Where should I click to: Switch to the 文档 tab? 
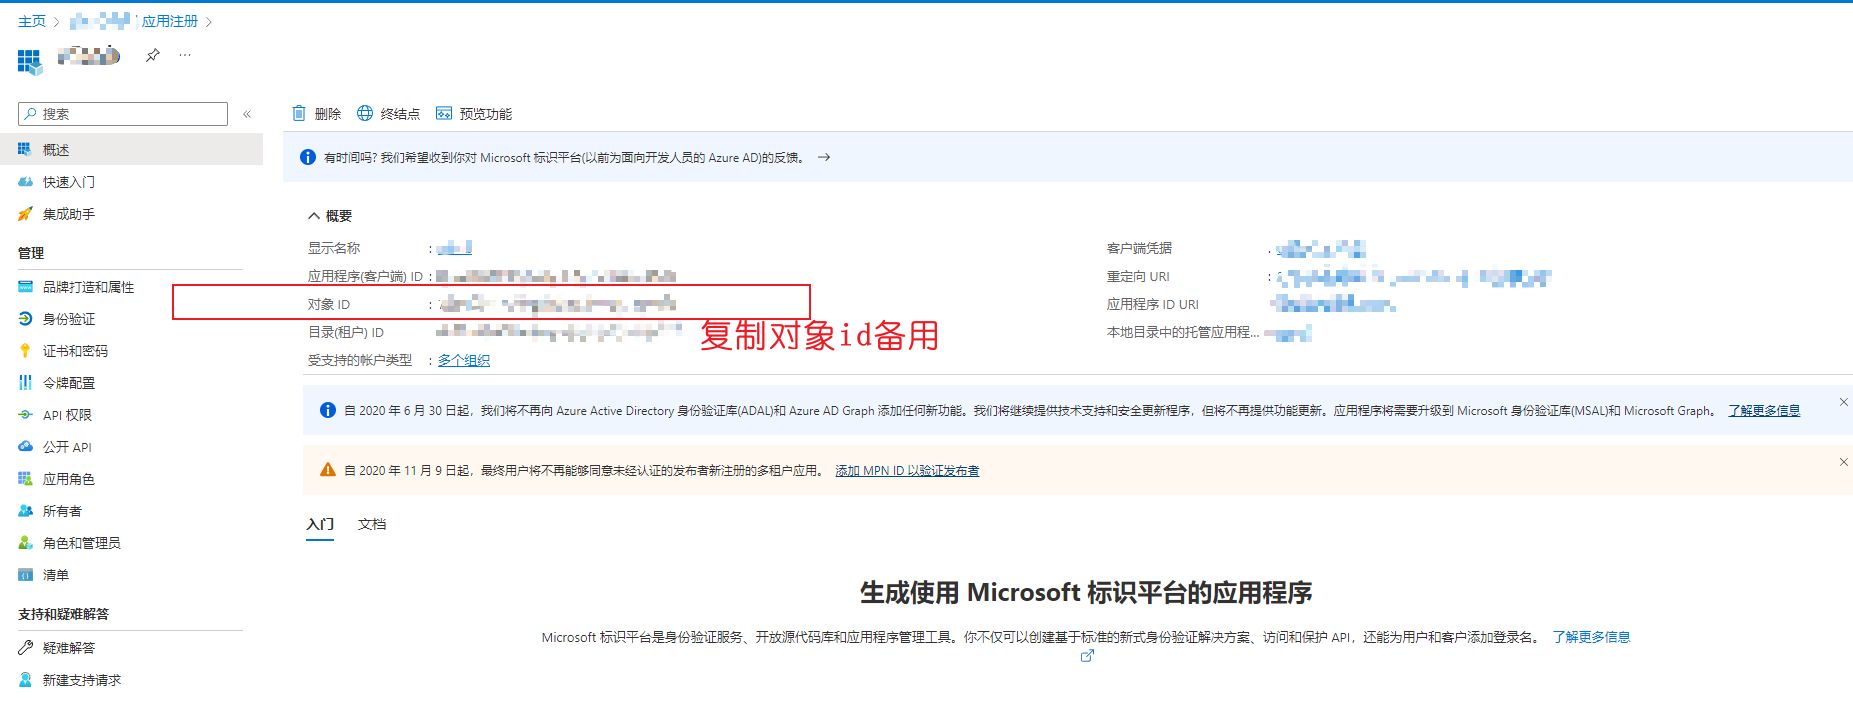[372, 525]
